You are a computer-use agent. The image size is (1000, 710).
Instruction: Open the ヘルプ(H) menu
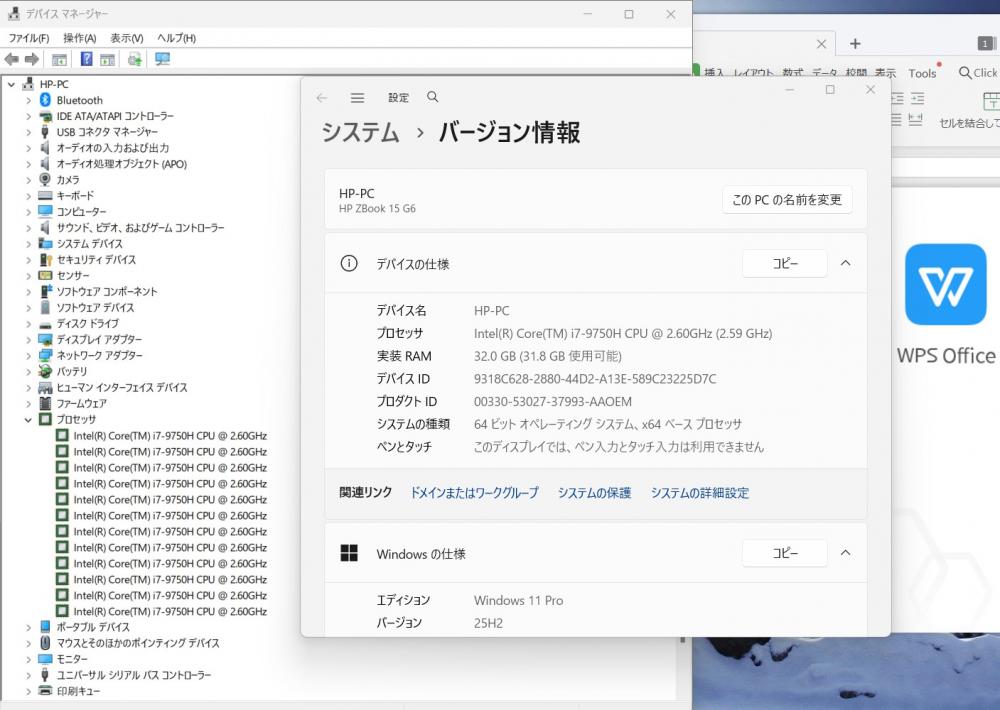click(177, 38)
